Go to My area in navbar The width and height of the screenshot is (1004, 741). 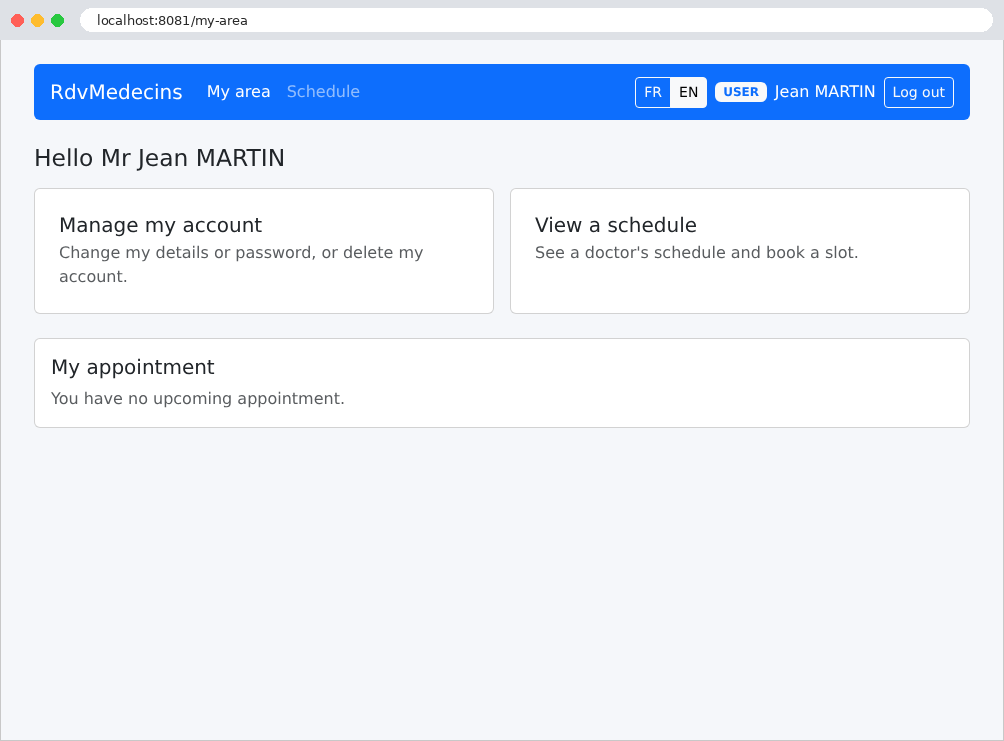click(x=238, y=92)
